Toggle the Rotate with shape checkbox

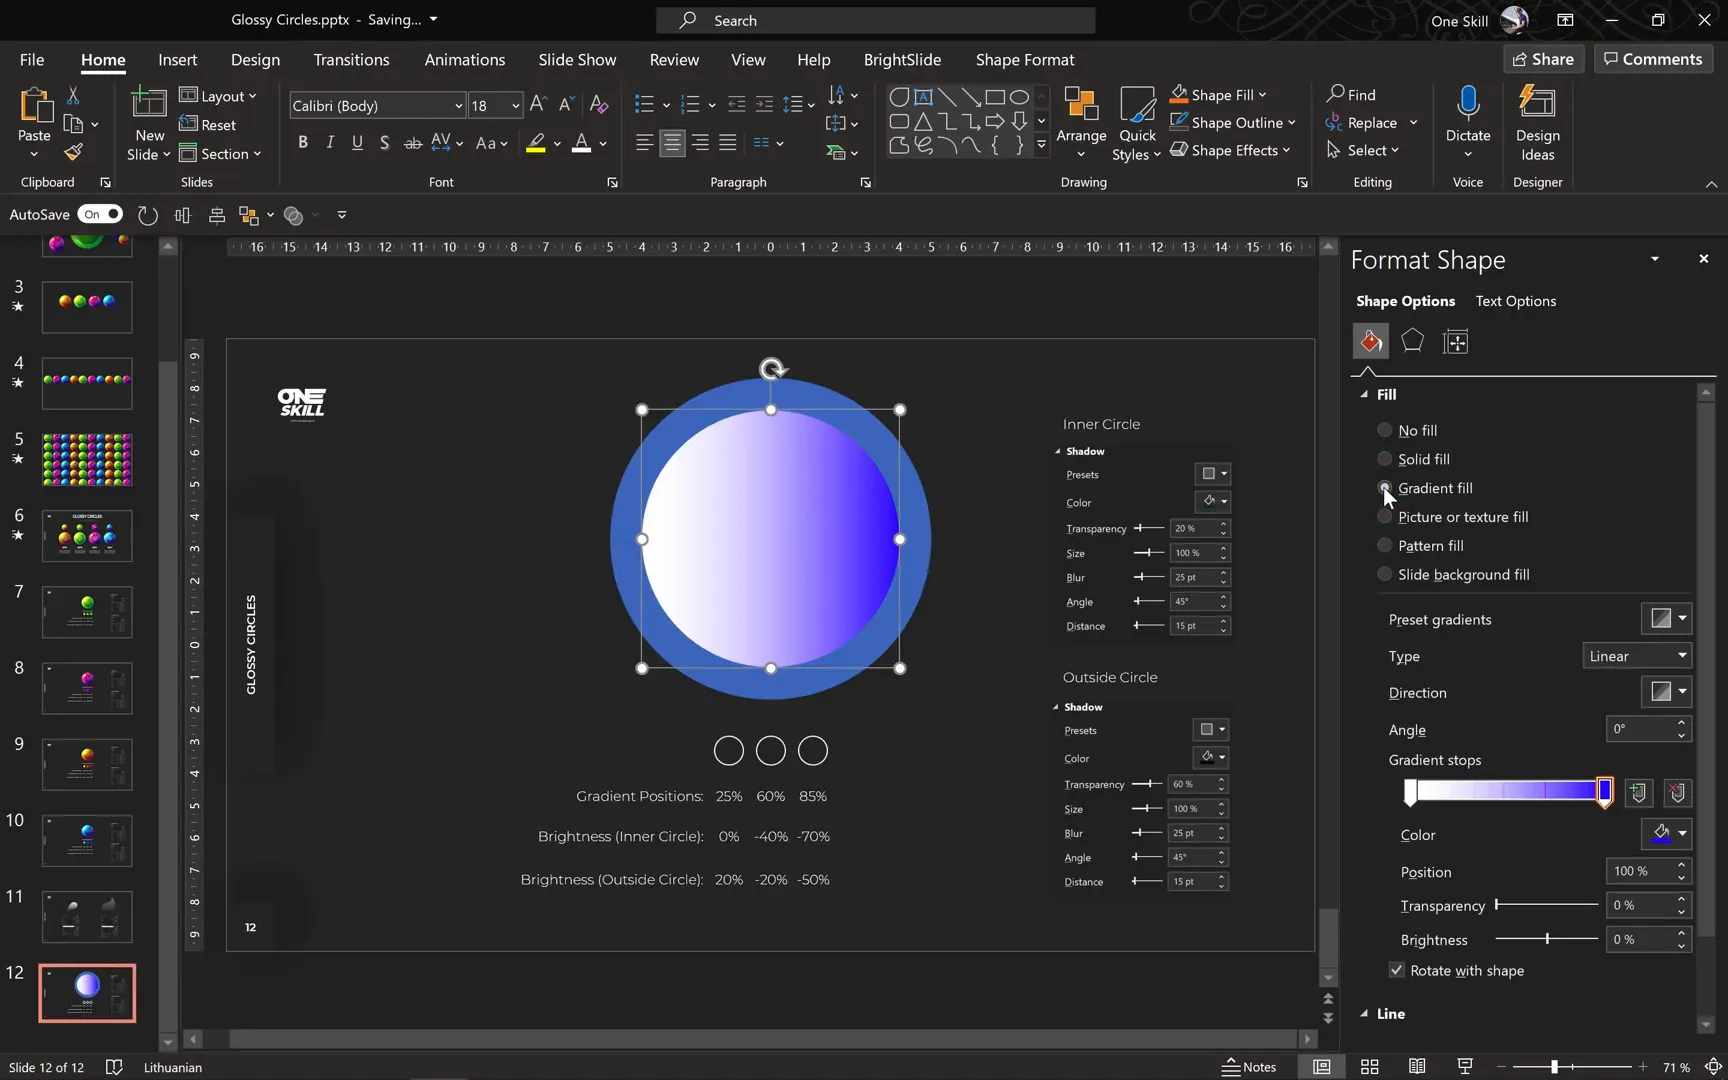[1396, 970]
